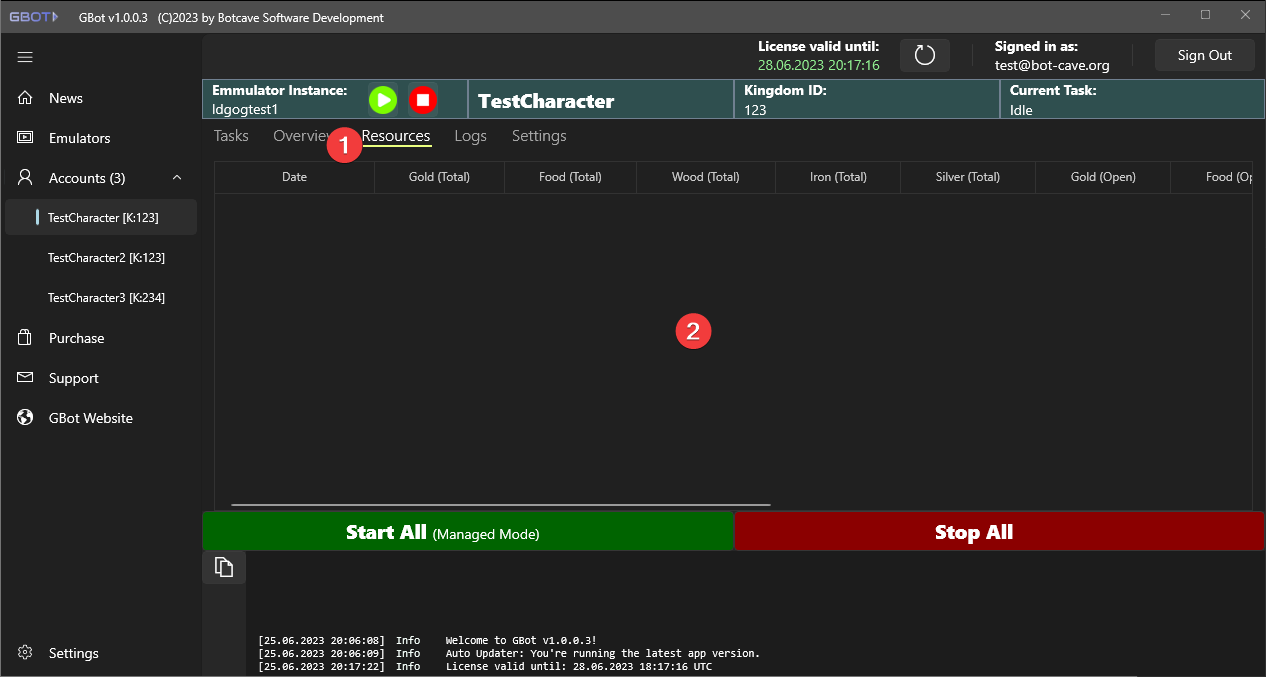Click Start All (Managed Mode) button

[x=468, y=532]
